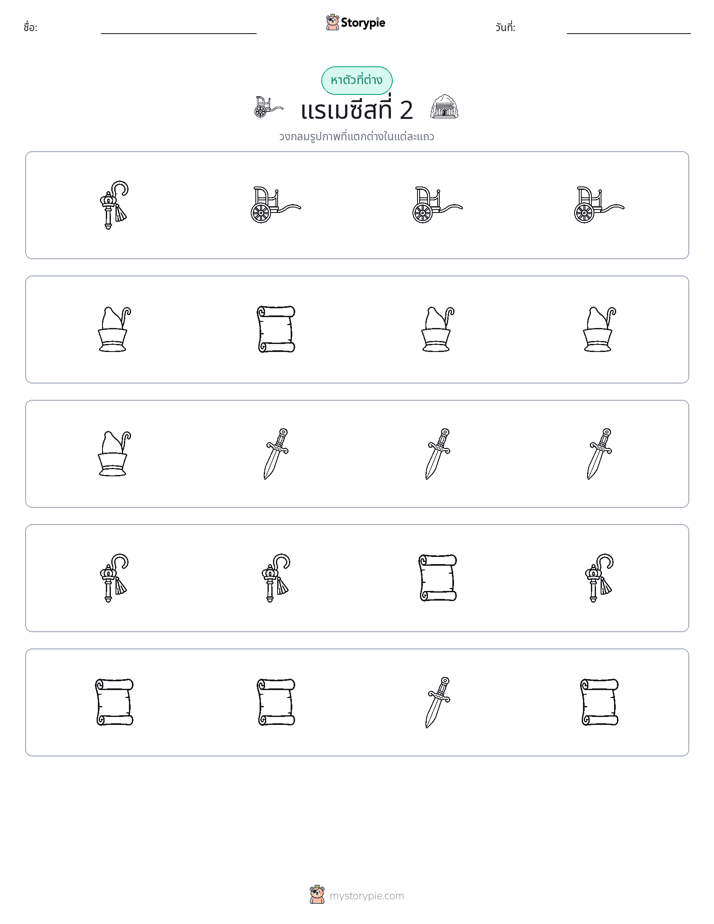Click the green หาตัวที่ต่าง badge
This screenshot has height=924, width=714.
click(356, 80)
